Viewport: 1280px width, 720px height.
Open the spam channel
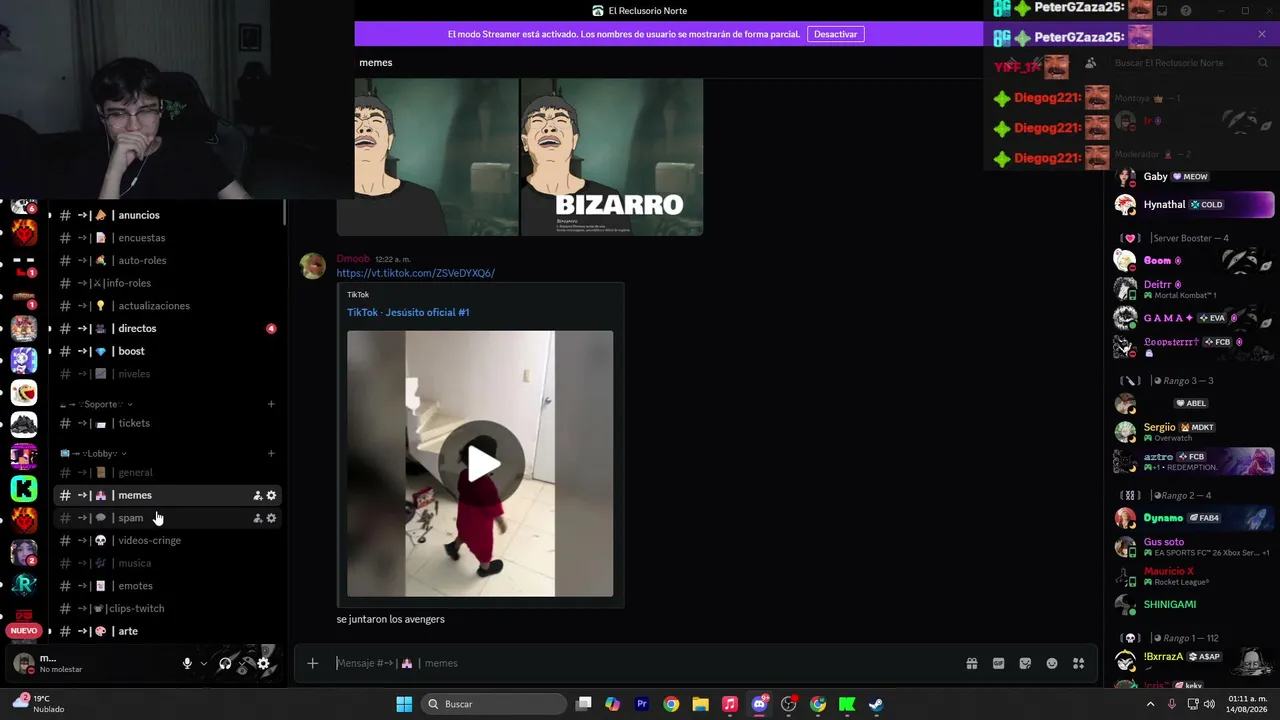click(167, 518)
